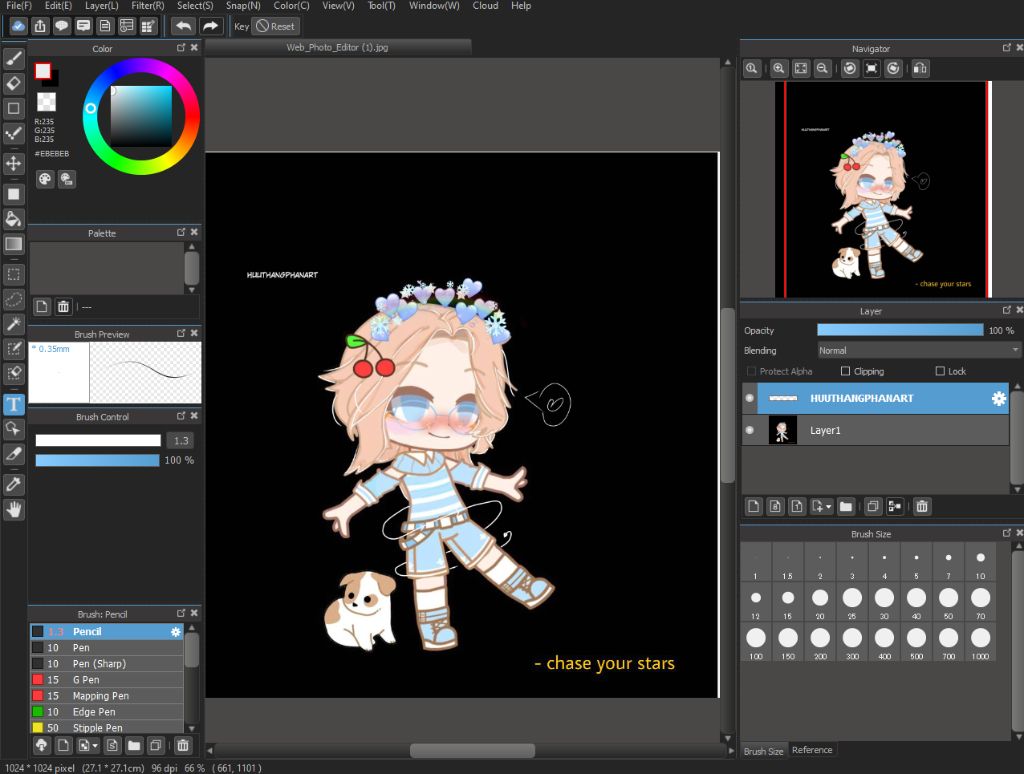This screenshot has height=774, width=1024.
Task: Hide the Layer1 layer
Action: click(750, 430)
